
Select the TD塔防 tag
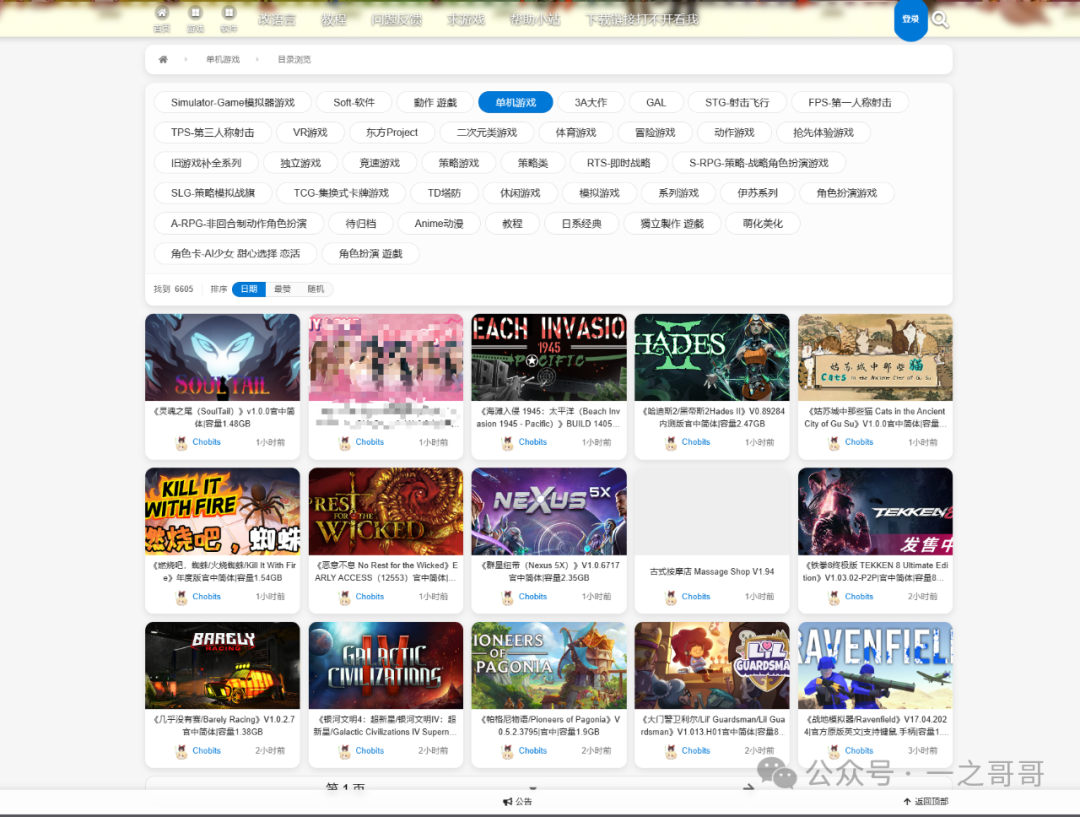444,194
